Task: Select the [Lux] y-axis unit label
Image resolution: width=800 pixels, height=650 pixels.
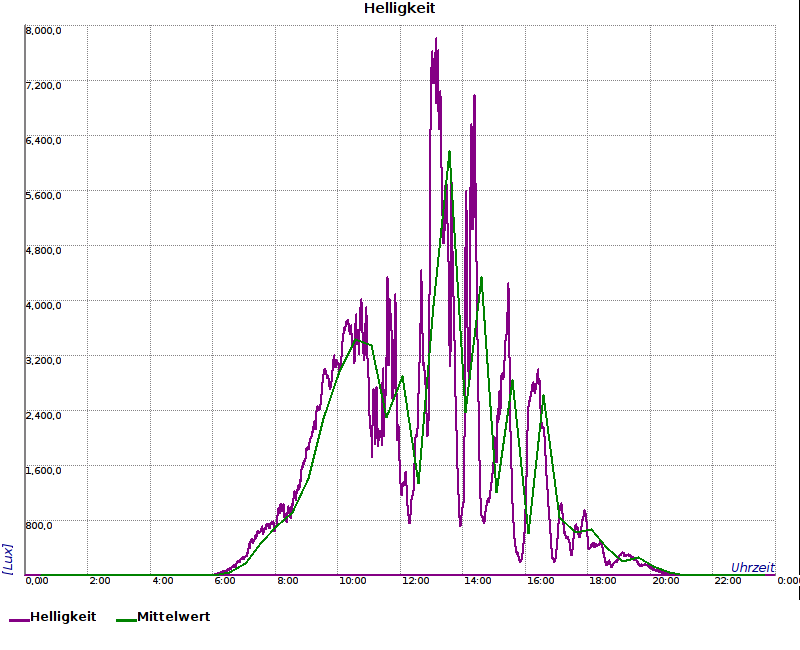Action: click(8, 558)
